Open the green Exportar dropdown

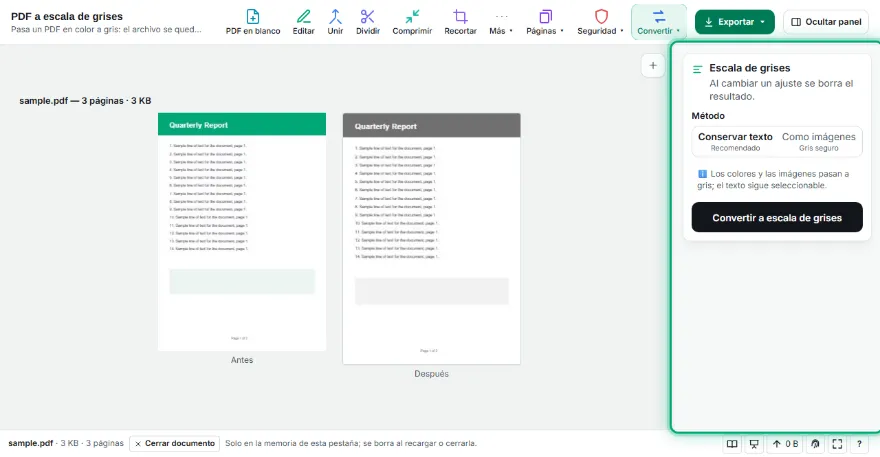coord(735,22)
